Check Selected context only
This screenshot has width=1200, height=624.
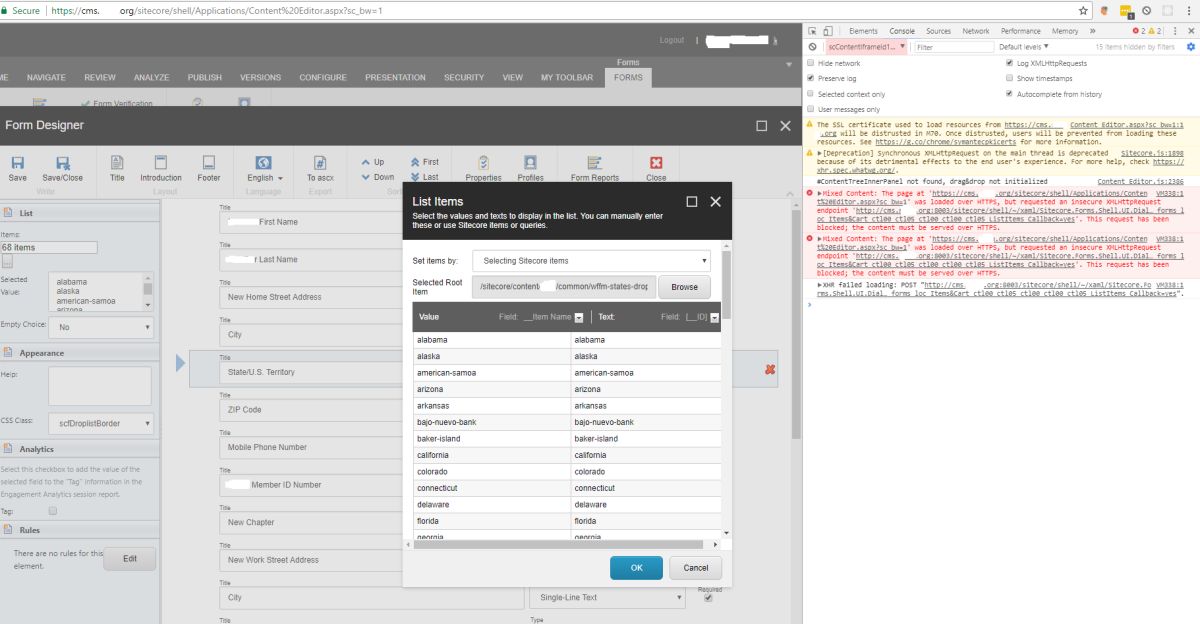(x=811, y=94)
